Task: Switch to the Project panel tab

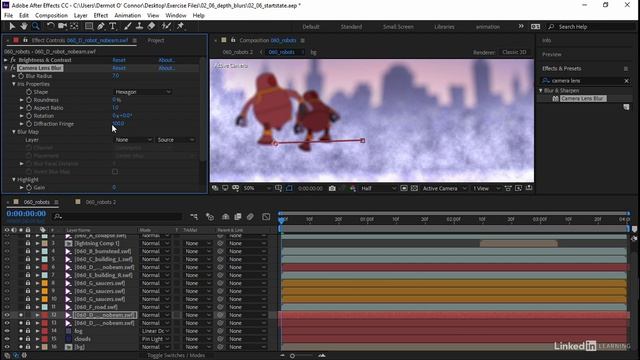Action: tap(156, 40)
